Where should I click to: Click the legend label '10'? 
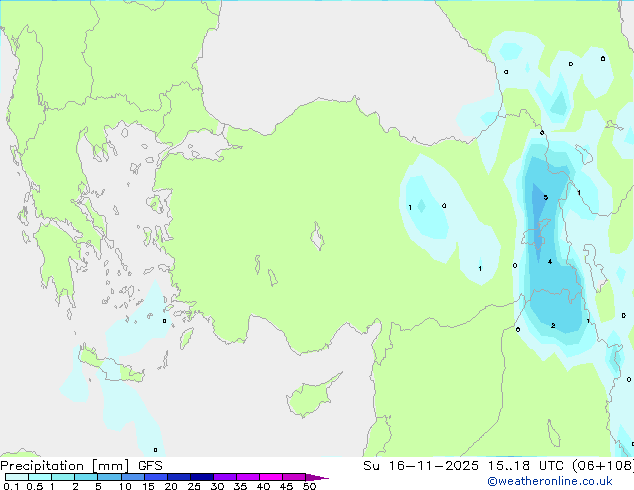point(125,486)
